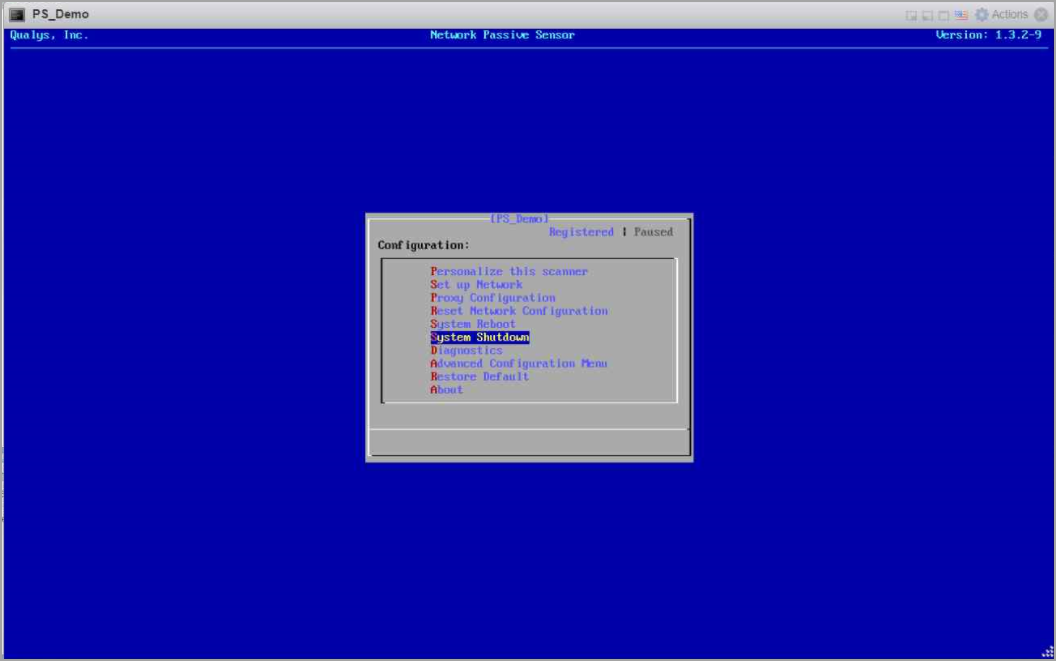Select Personalize this scanner
The width and height of the screenshot is (1056, 661).
coord(508,271)
